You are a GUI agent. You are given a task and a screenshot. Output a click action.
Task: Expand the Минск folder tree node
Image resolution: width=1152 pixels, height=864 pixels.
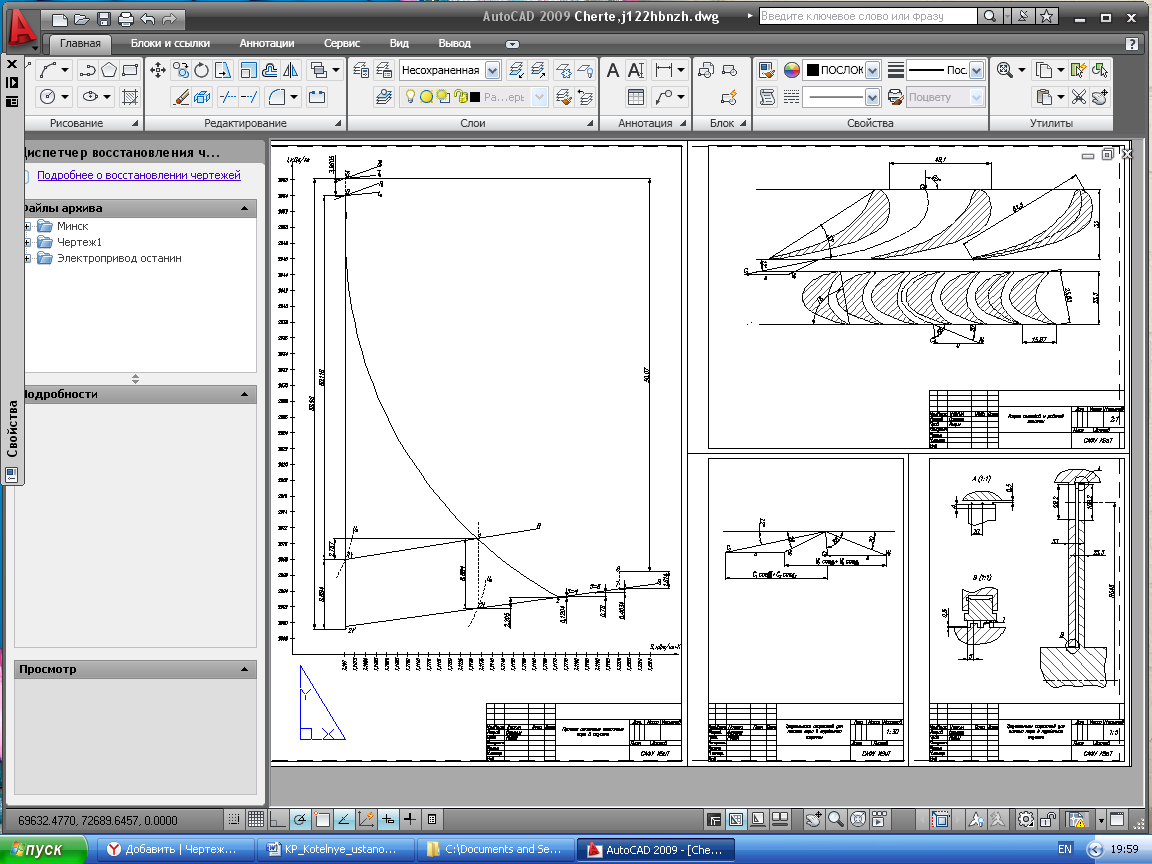[x=27, y=226]
